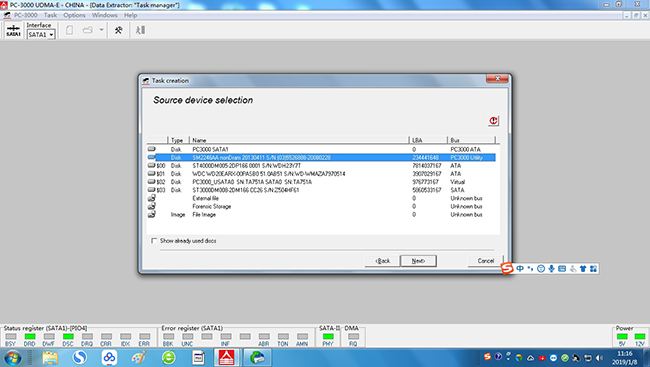
Task: Click the volume speaker tray icon
Action: (x=599, y=357)
